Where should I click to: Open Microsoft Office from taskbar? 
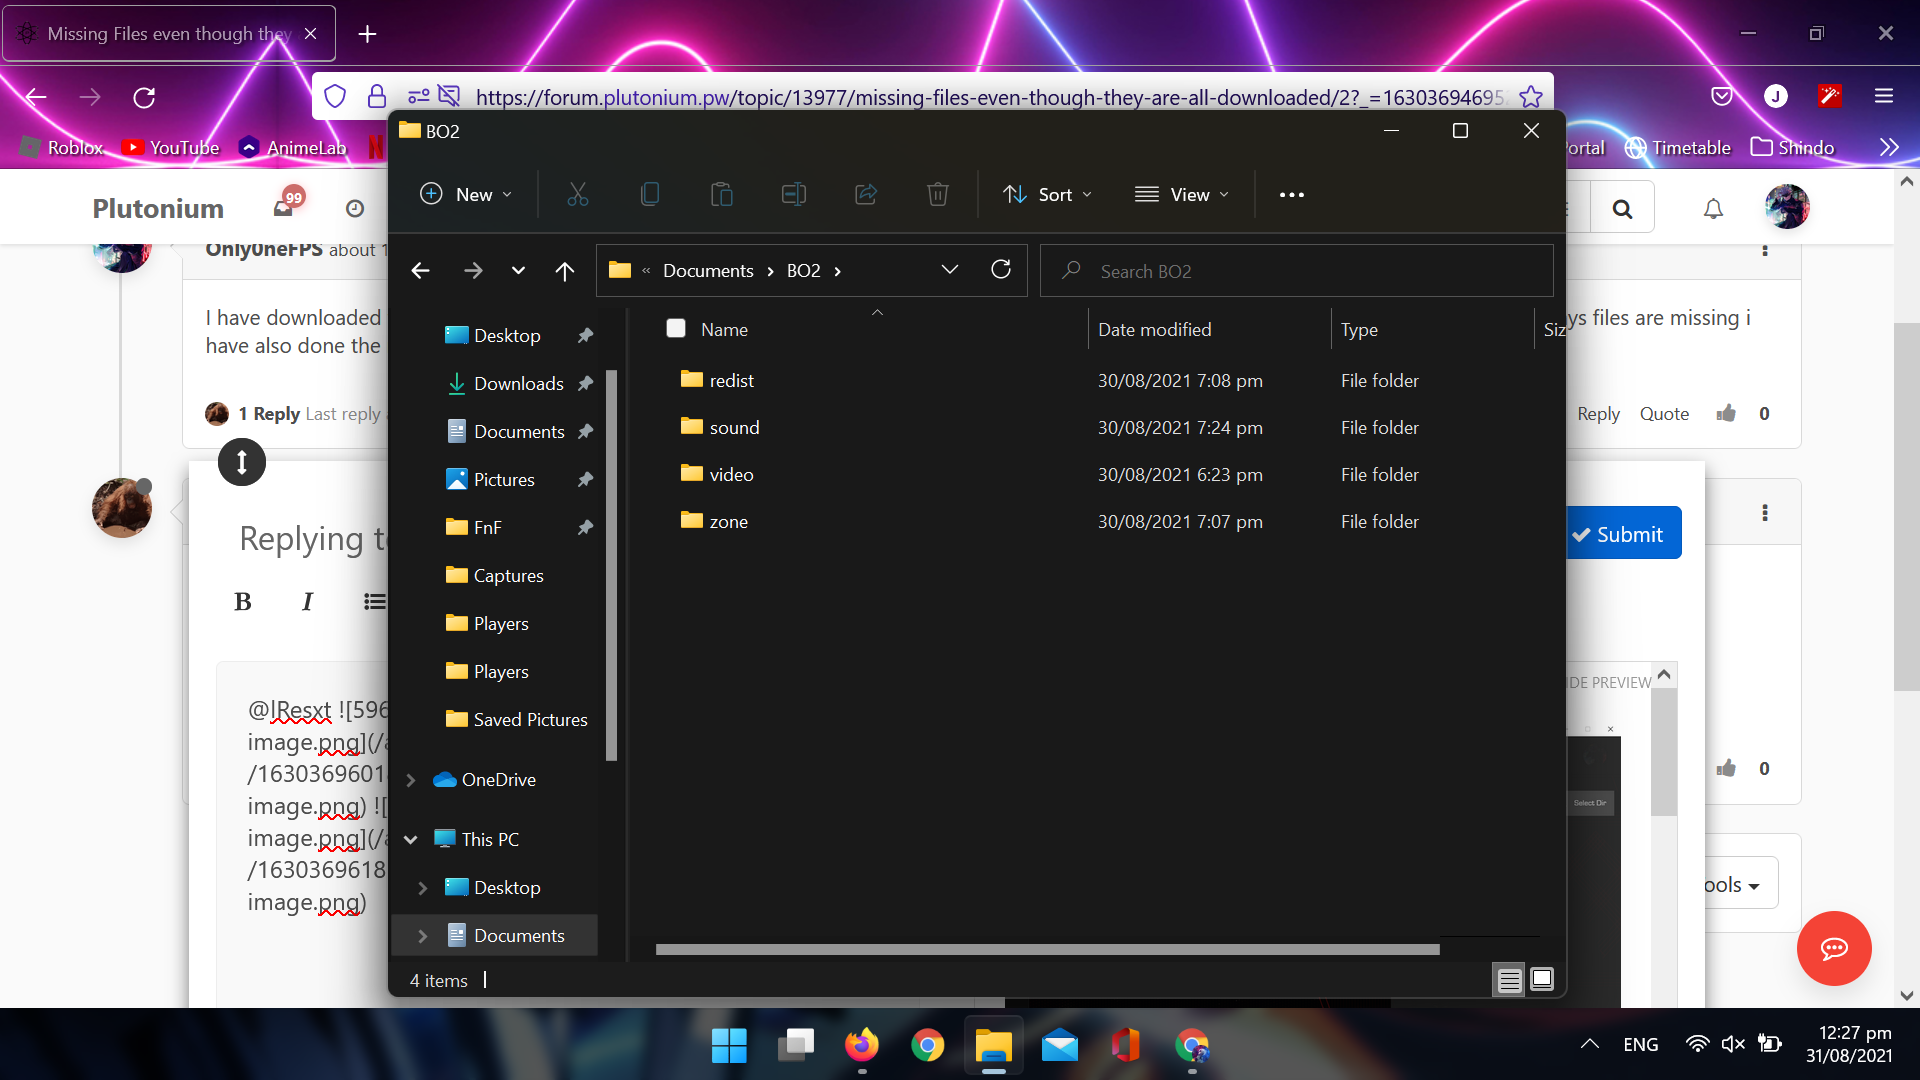(1126, 1046)
